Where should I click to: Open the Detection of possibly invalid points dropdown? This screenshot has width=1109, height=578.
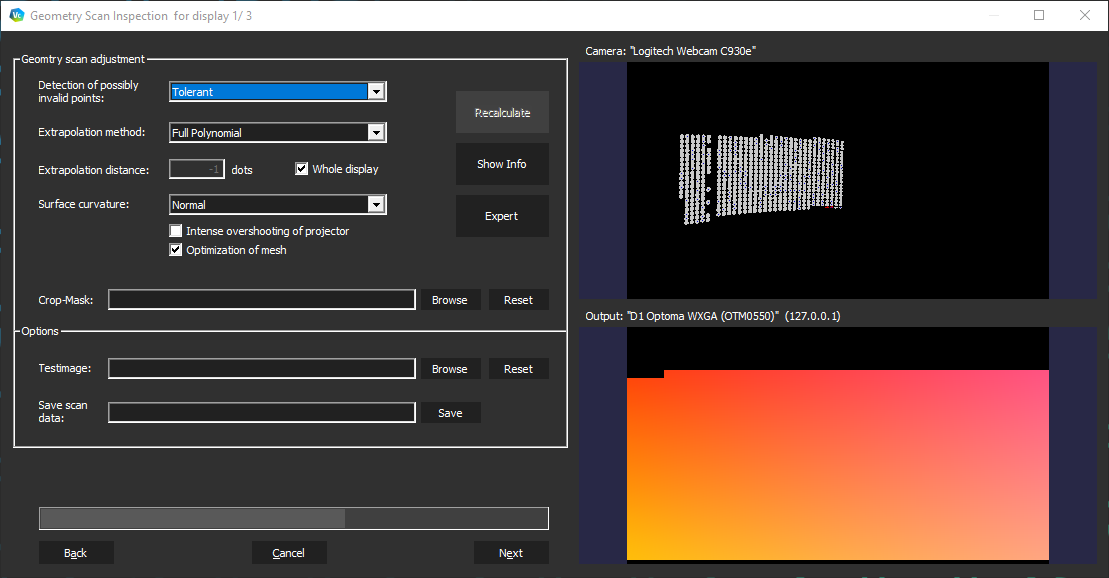(377, 91)
